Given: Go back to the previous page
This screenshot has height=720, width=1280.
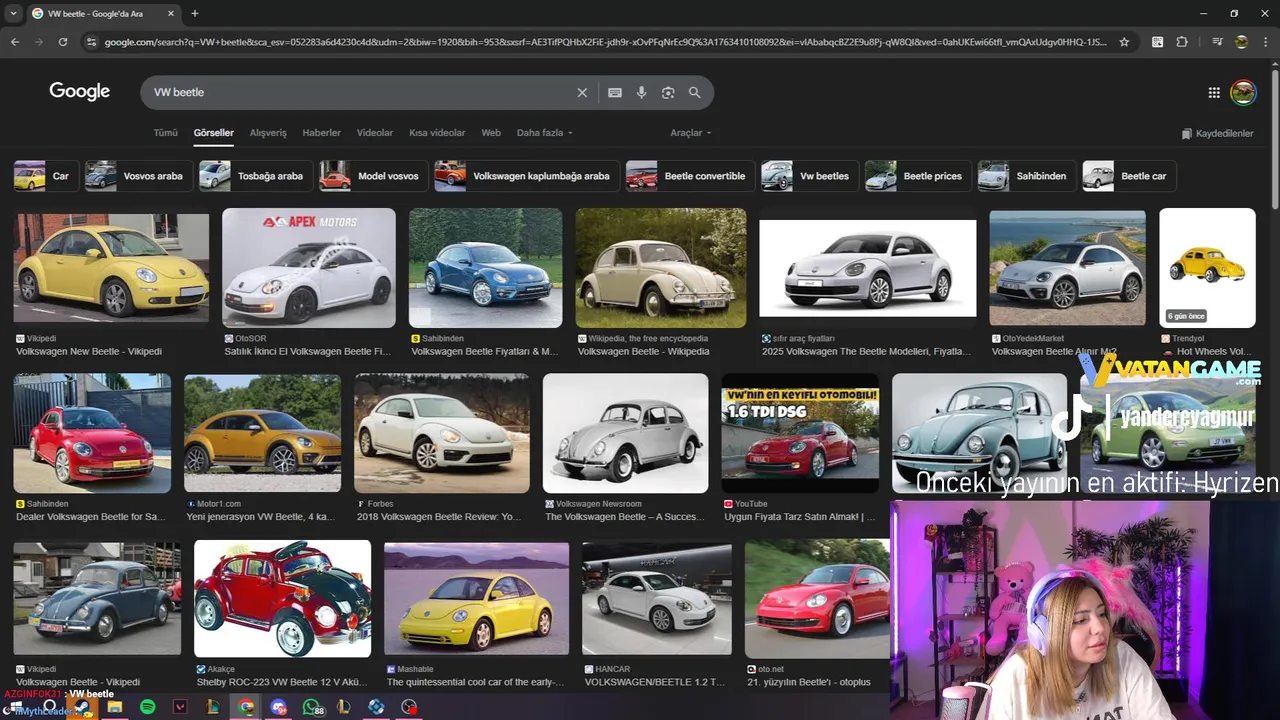Looking at the screenshot, I should (15, 42).
